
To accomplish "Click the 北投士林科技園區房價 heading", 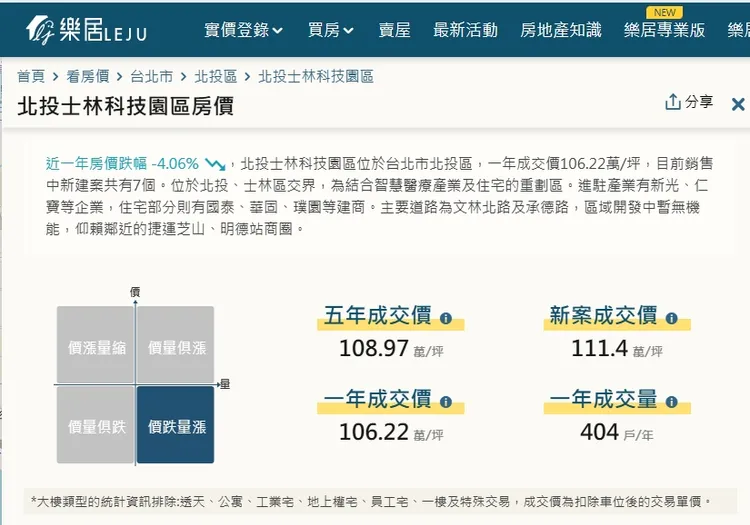I will (125, 106).
